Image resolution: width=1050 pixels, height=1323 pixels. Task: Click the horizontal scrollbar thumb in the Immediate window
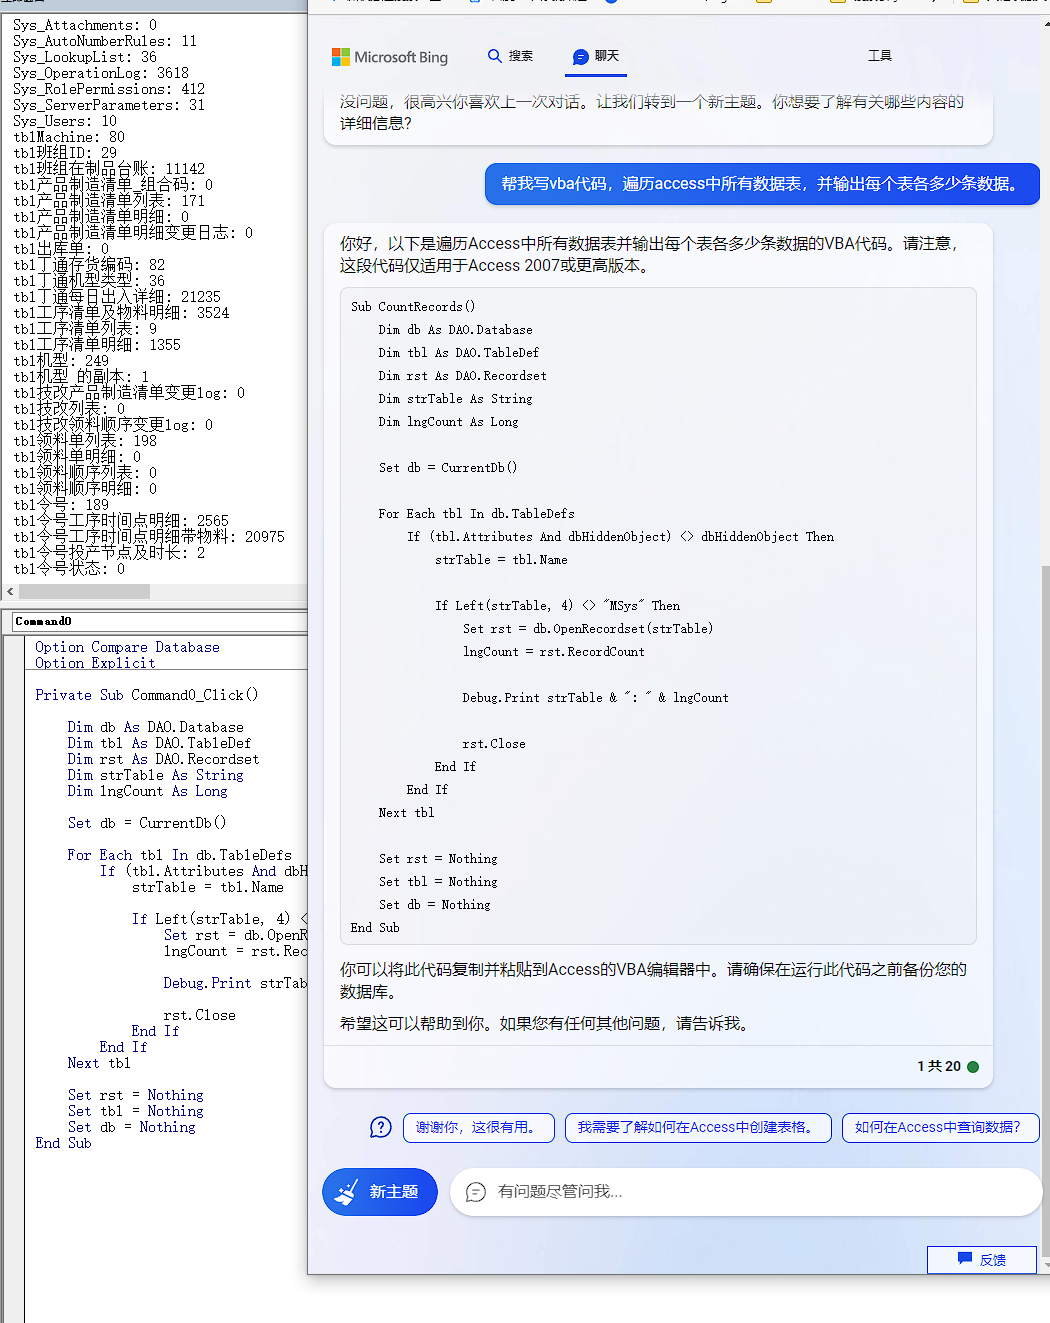point(84,592)
